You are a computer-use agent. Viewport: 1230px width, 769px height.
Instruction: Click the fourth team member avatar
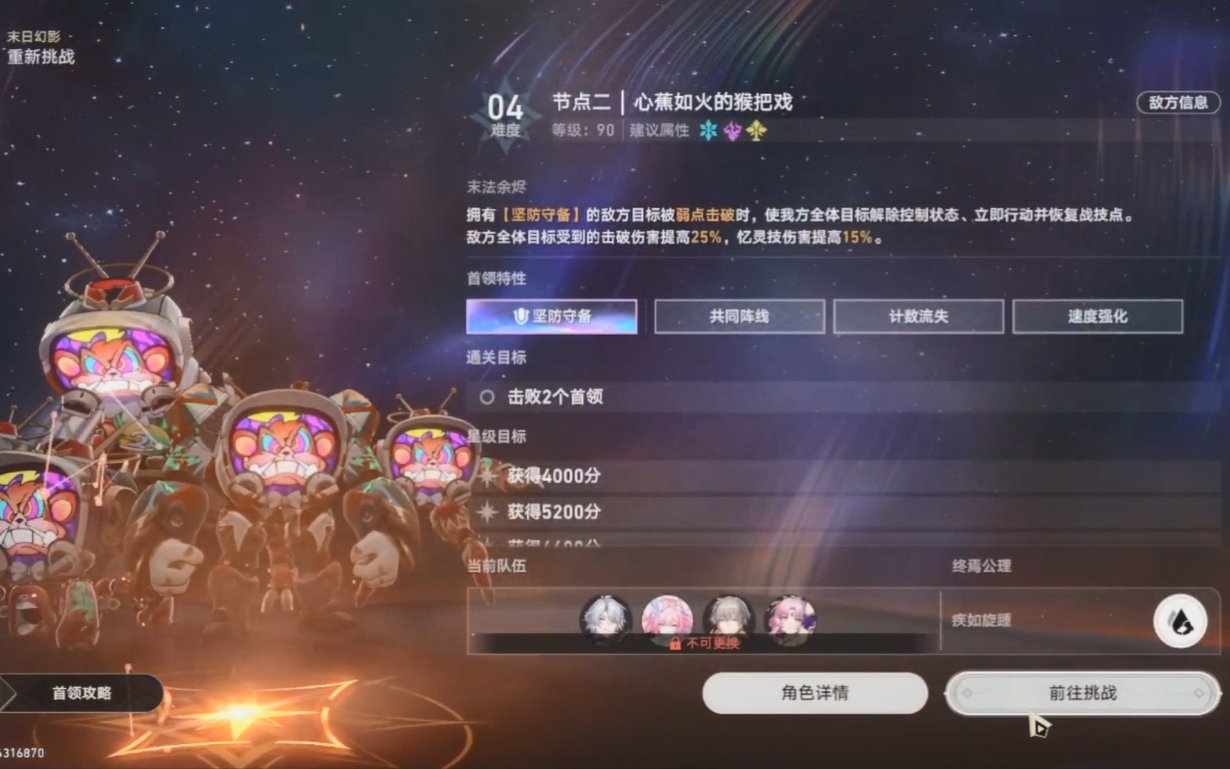(x=790, y=620)
